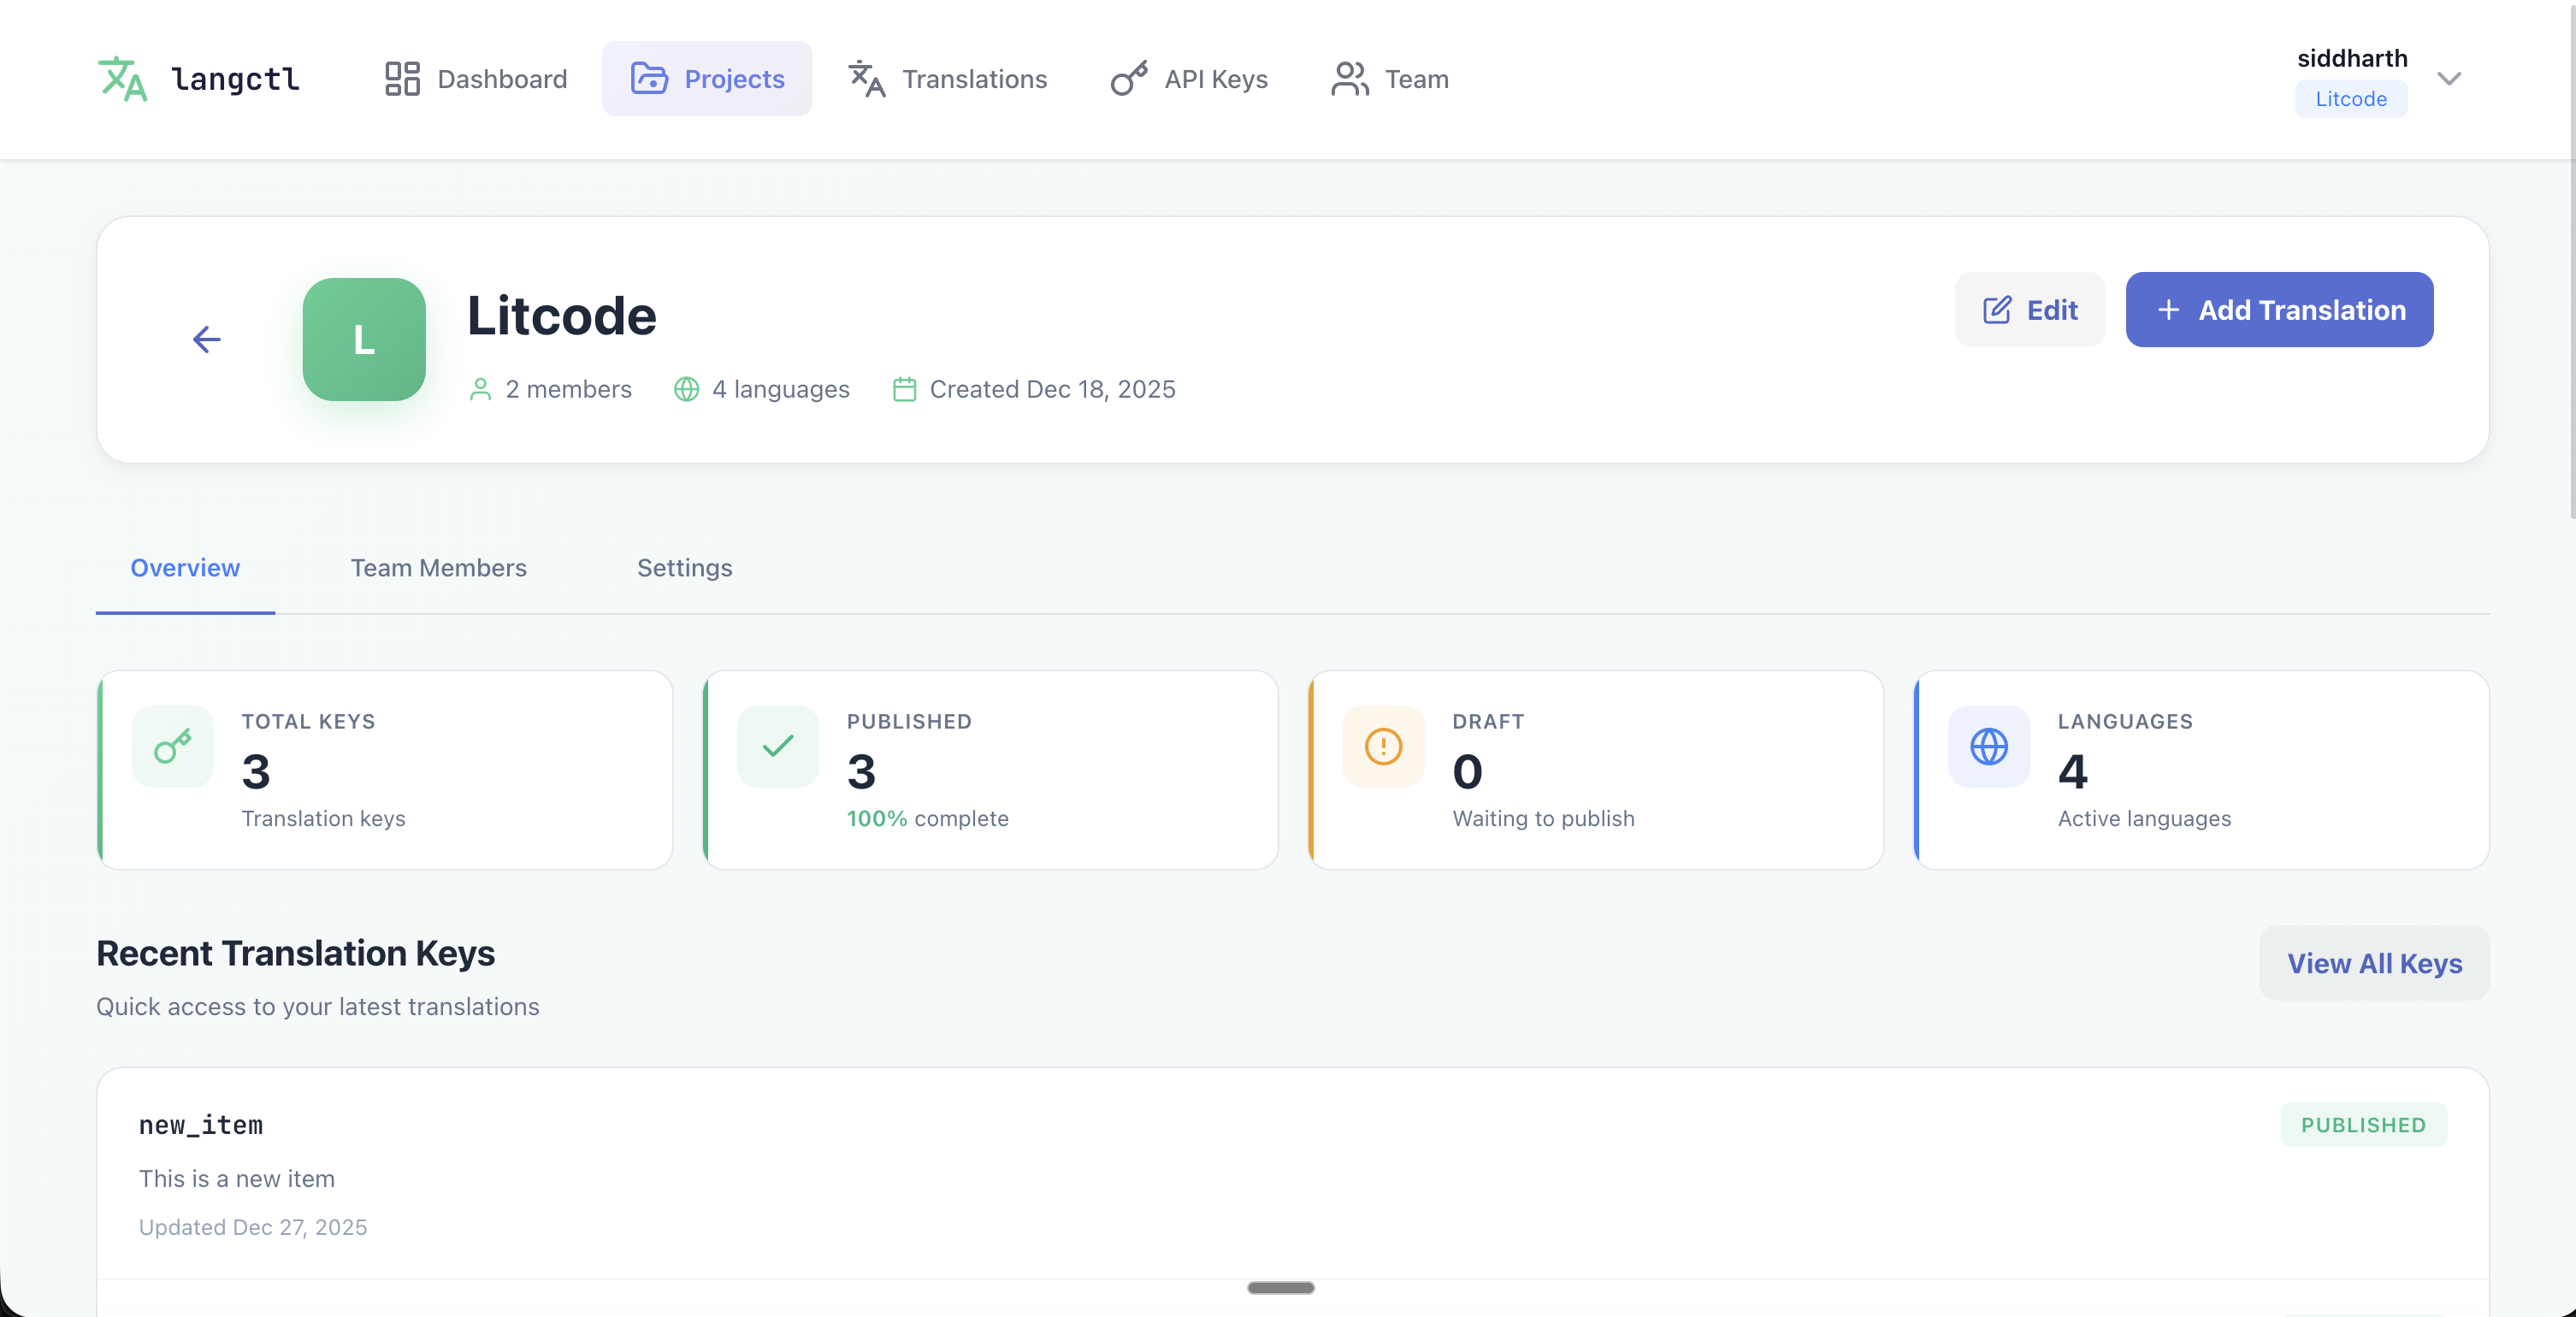The width and height of the screenshot is (2576, 1317).
Task: Click the Edit button
Action: click(x=2029, y=310)
